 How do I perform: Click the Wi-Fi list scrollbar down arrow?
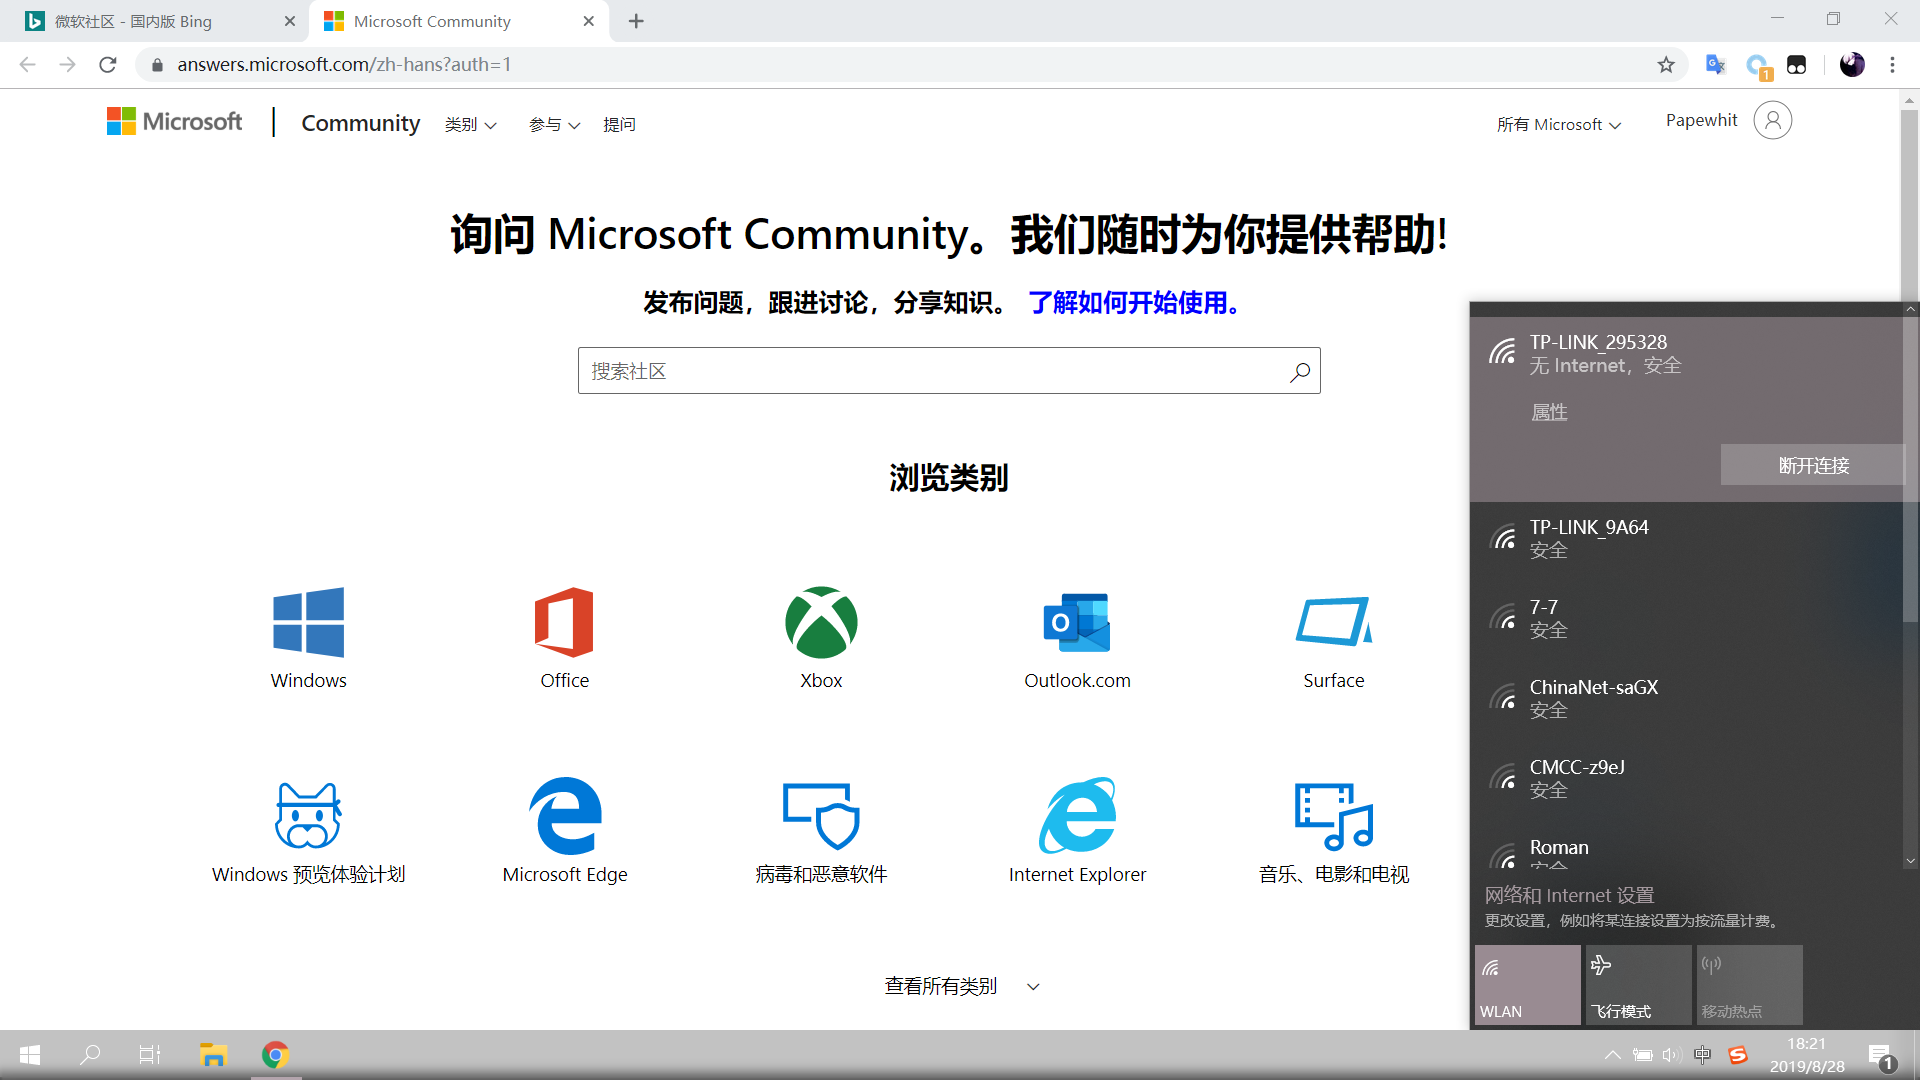pyautogui.click(x=1910, y=860)
